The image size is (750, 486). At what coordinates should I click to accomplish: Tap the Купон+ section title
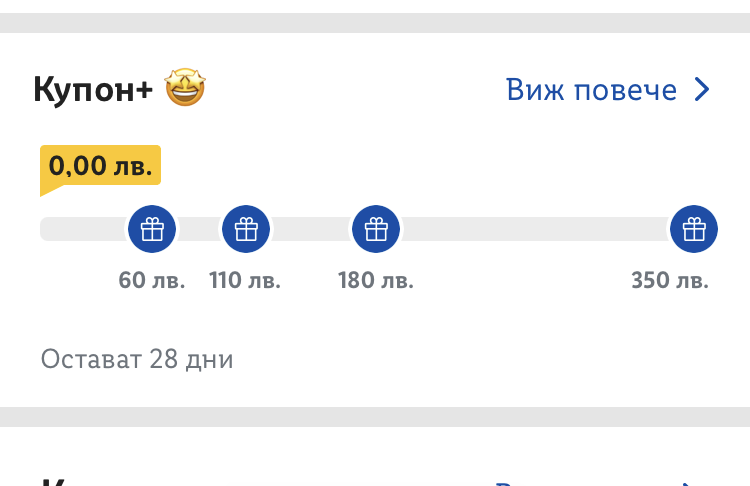[x=93, y=91]
